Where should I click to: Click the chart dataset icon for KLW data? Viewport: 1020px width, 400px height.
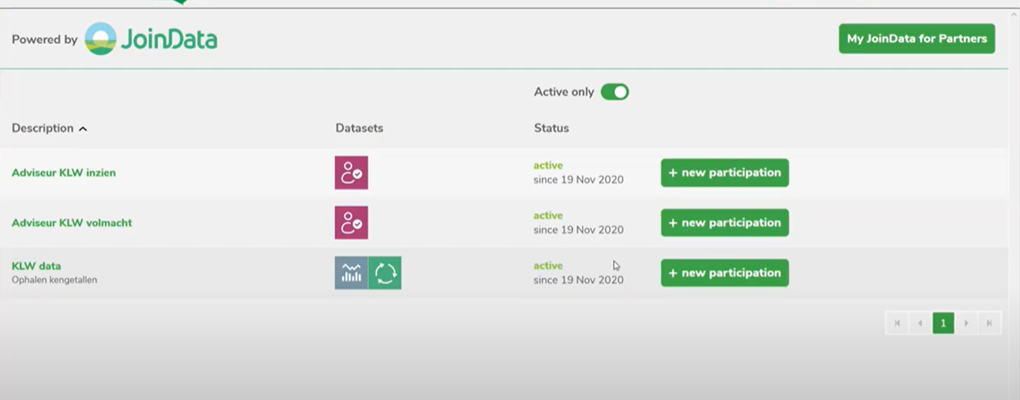click(x=351, y=273)
